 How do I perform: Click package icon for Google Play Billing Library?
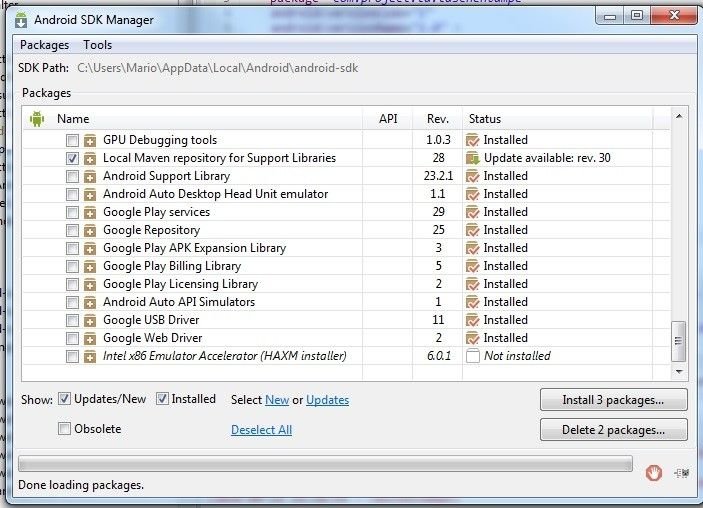tap(90, 266)
